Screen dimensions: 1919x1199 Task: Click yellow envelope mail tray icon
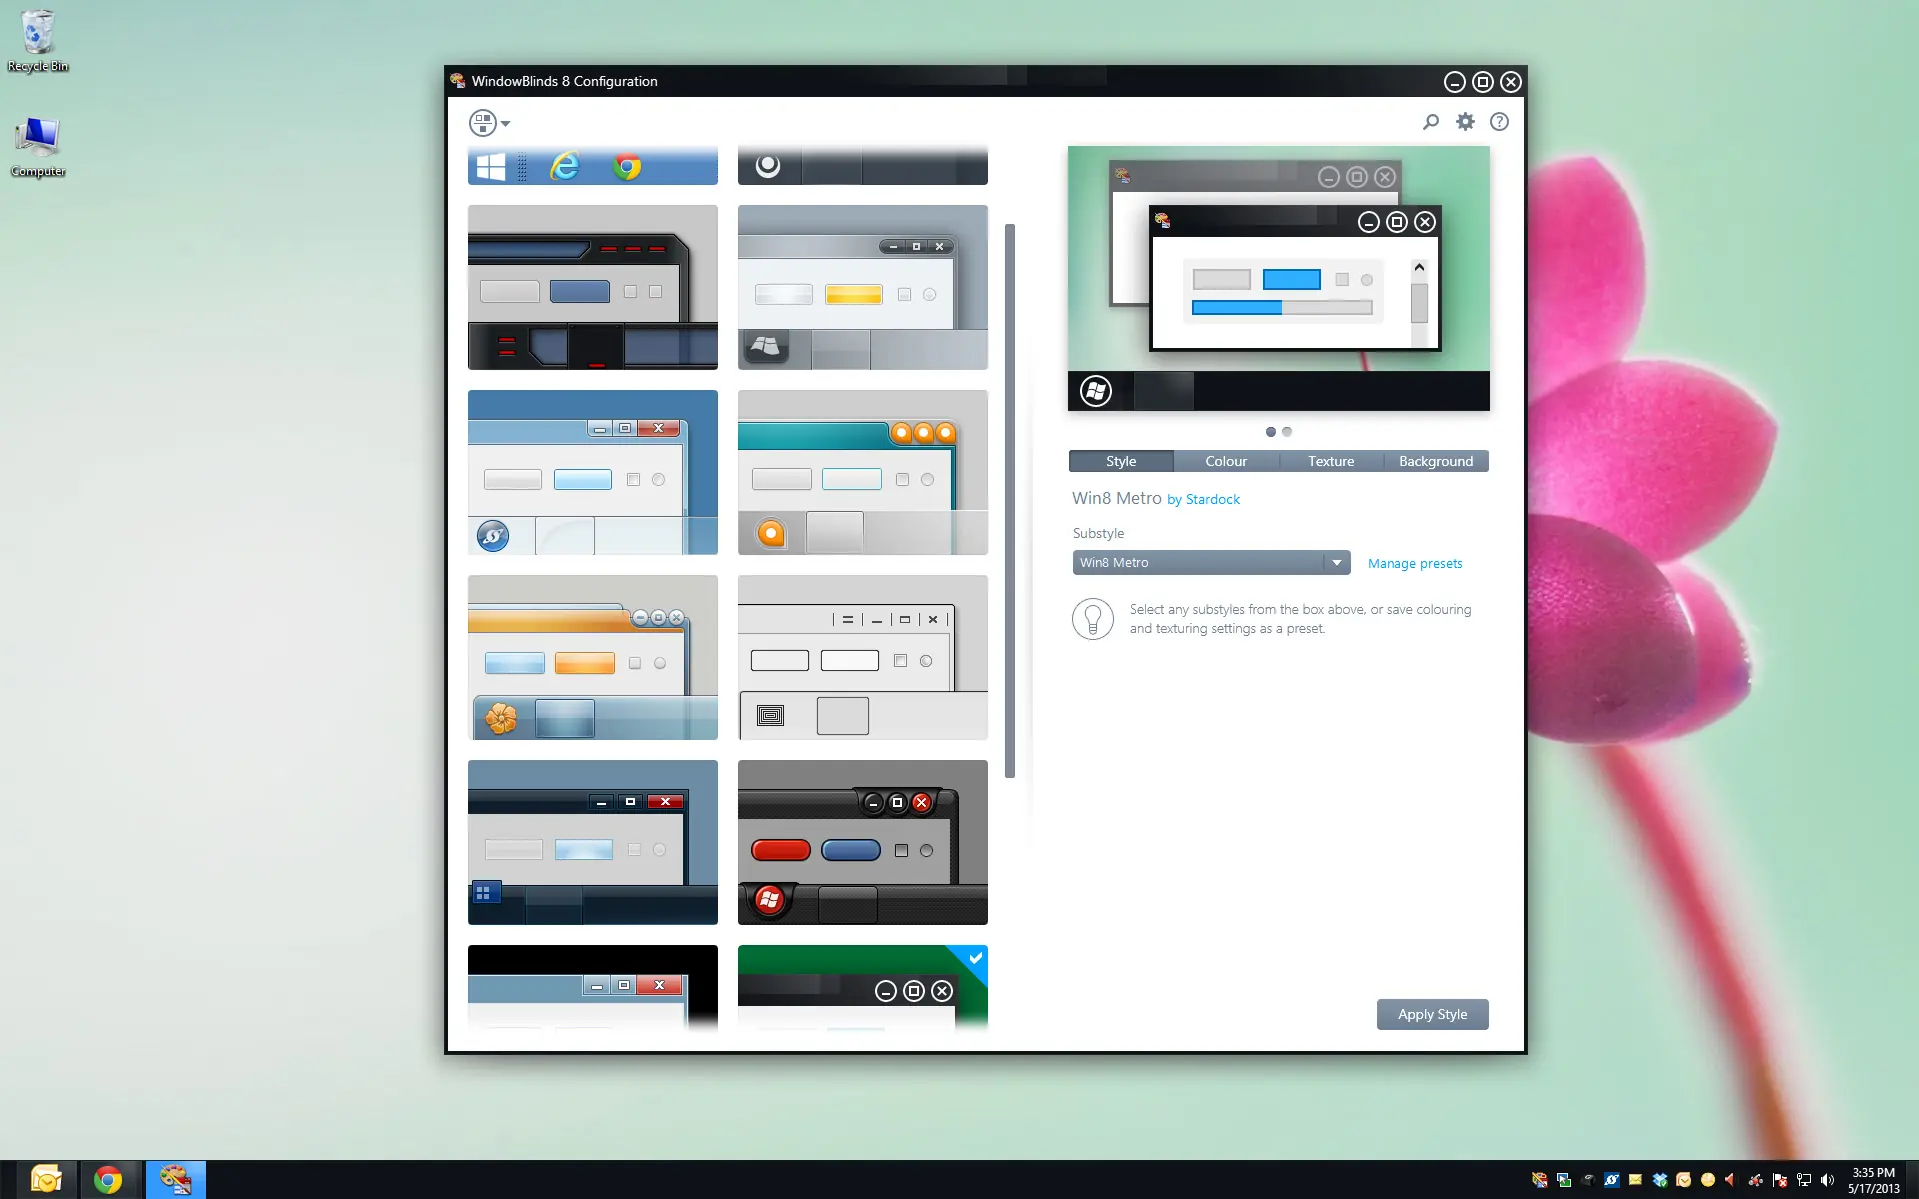click(x=1635, y=1180)
